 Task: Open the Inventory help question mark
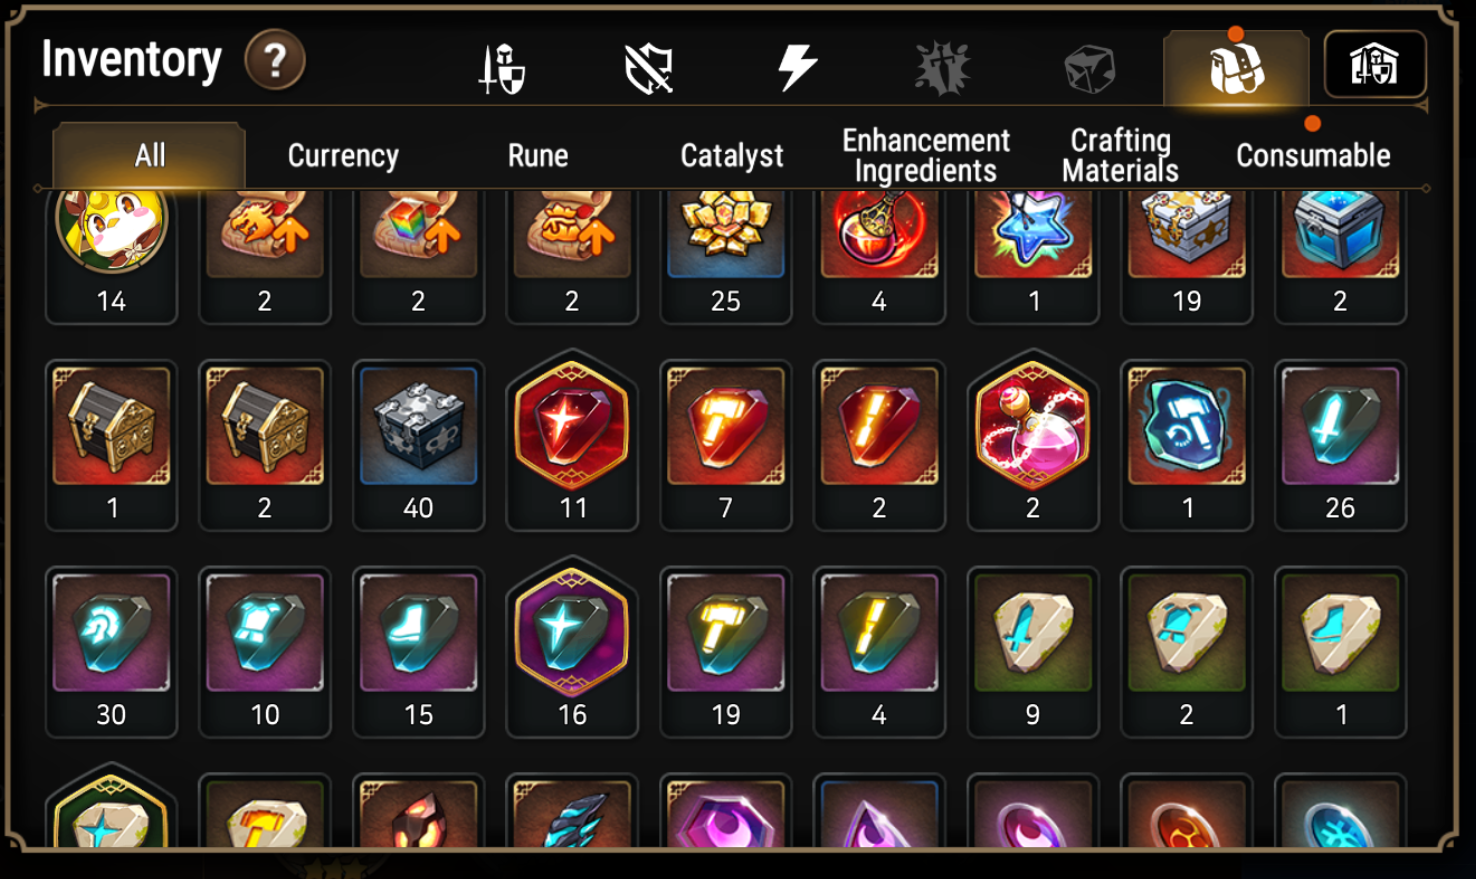(275, 61)
